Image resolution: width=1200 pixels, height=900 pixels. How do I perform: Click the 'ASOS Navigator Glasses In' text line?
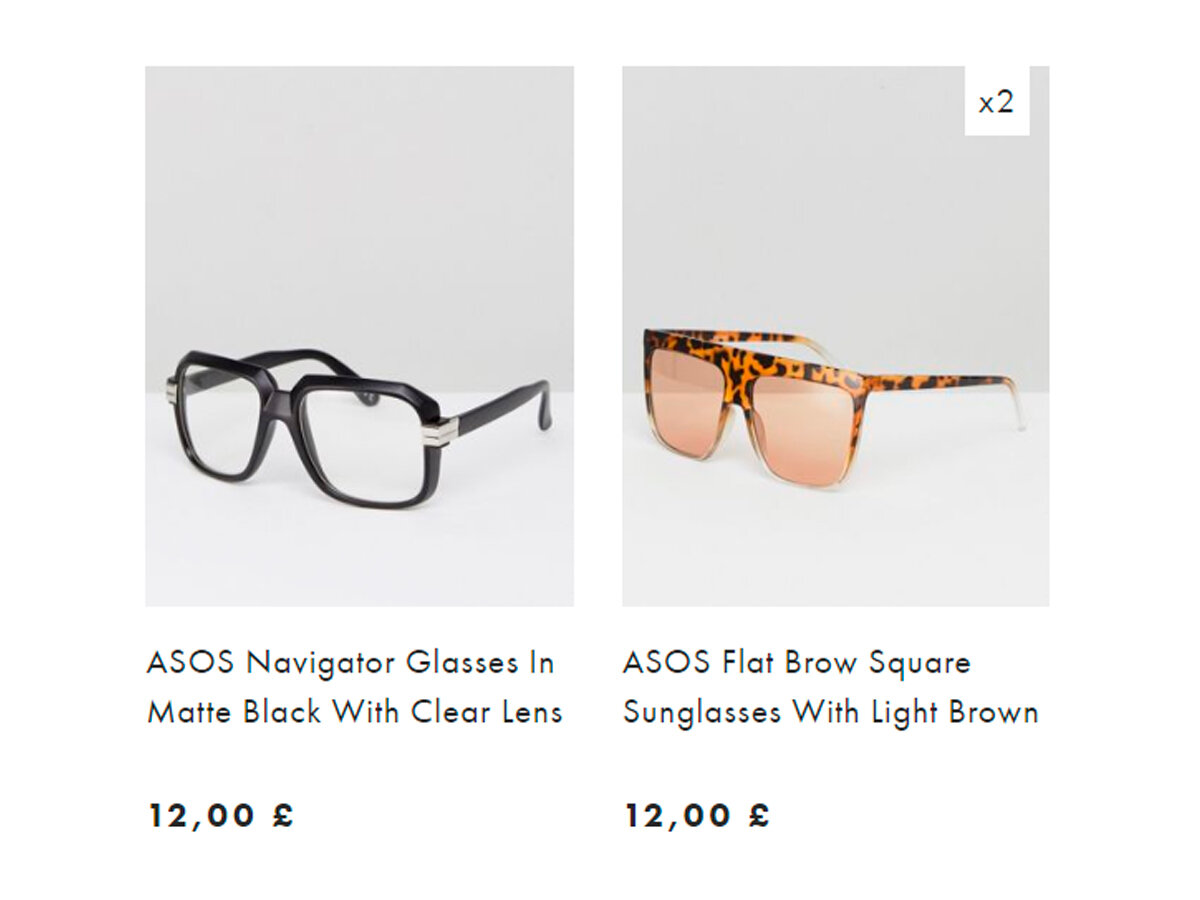click(351, 662)
